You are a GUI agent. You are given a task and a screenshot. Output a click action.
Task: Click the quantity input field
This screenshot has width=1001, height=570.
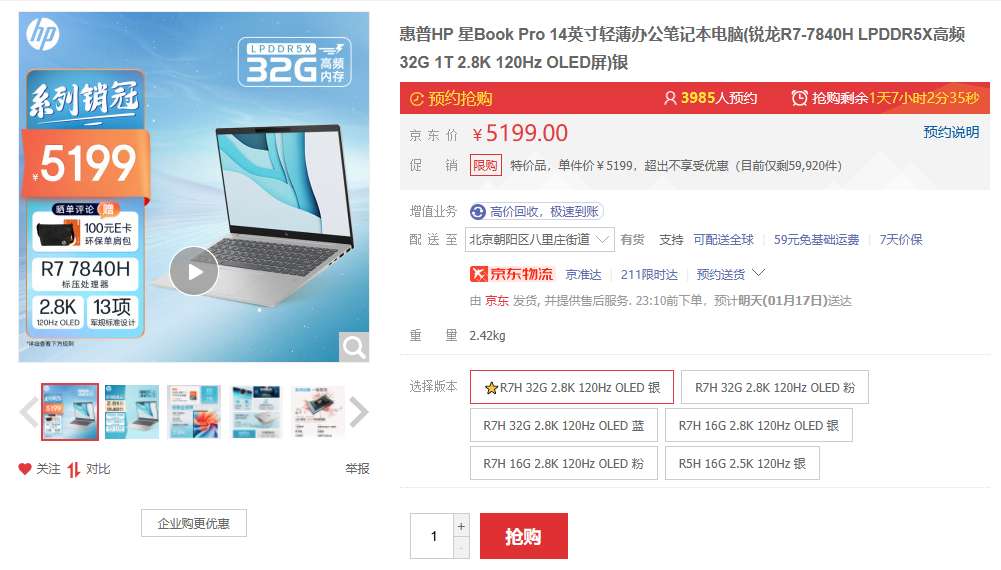tap(432, 536)
